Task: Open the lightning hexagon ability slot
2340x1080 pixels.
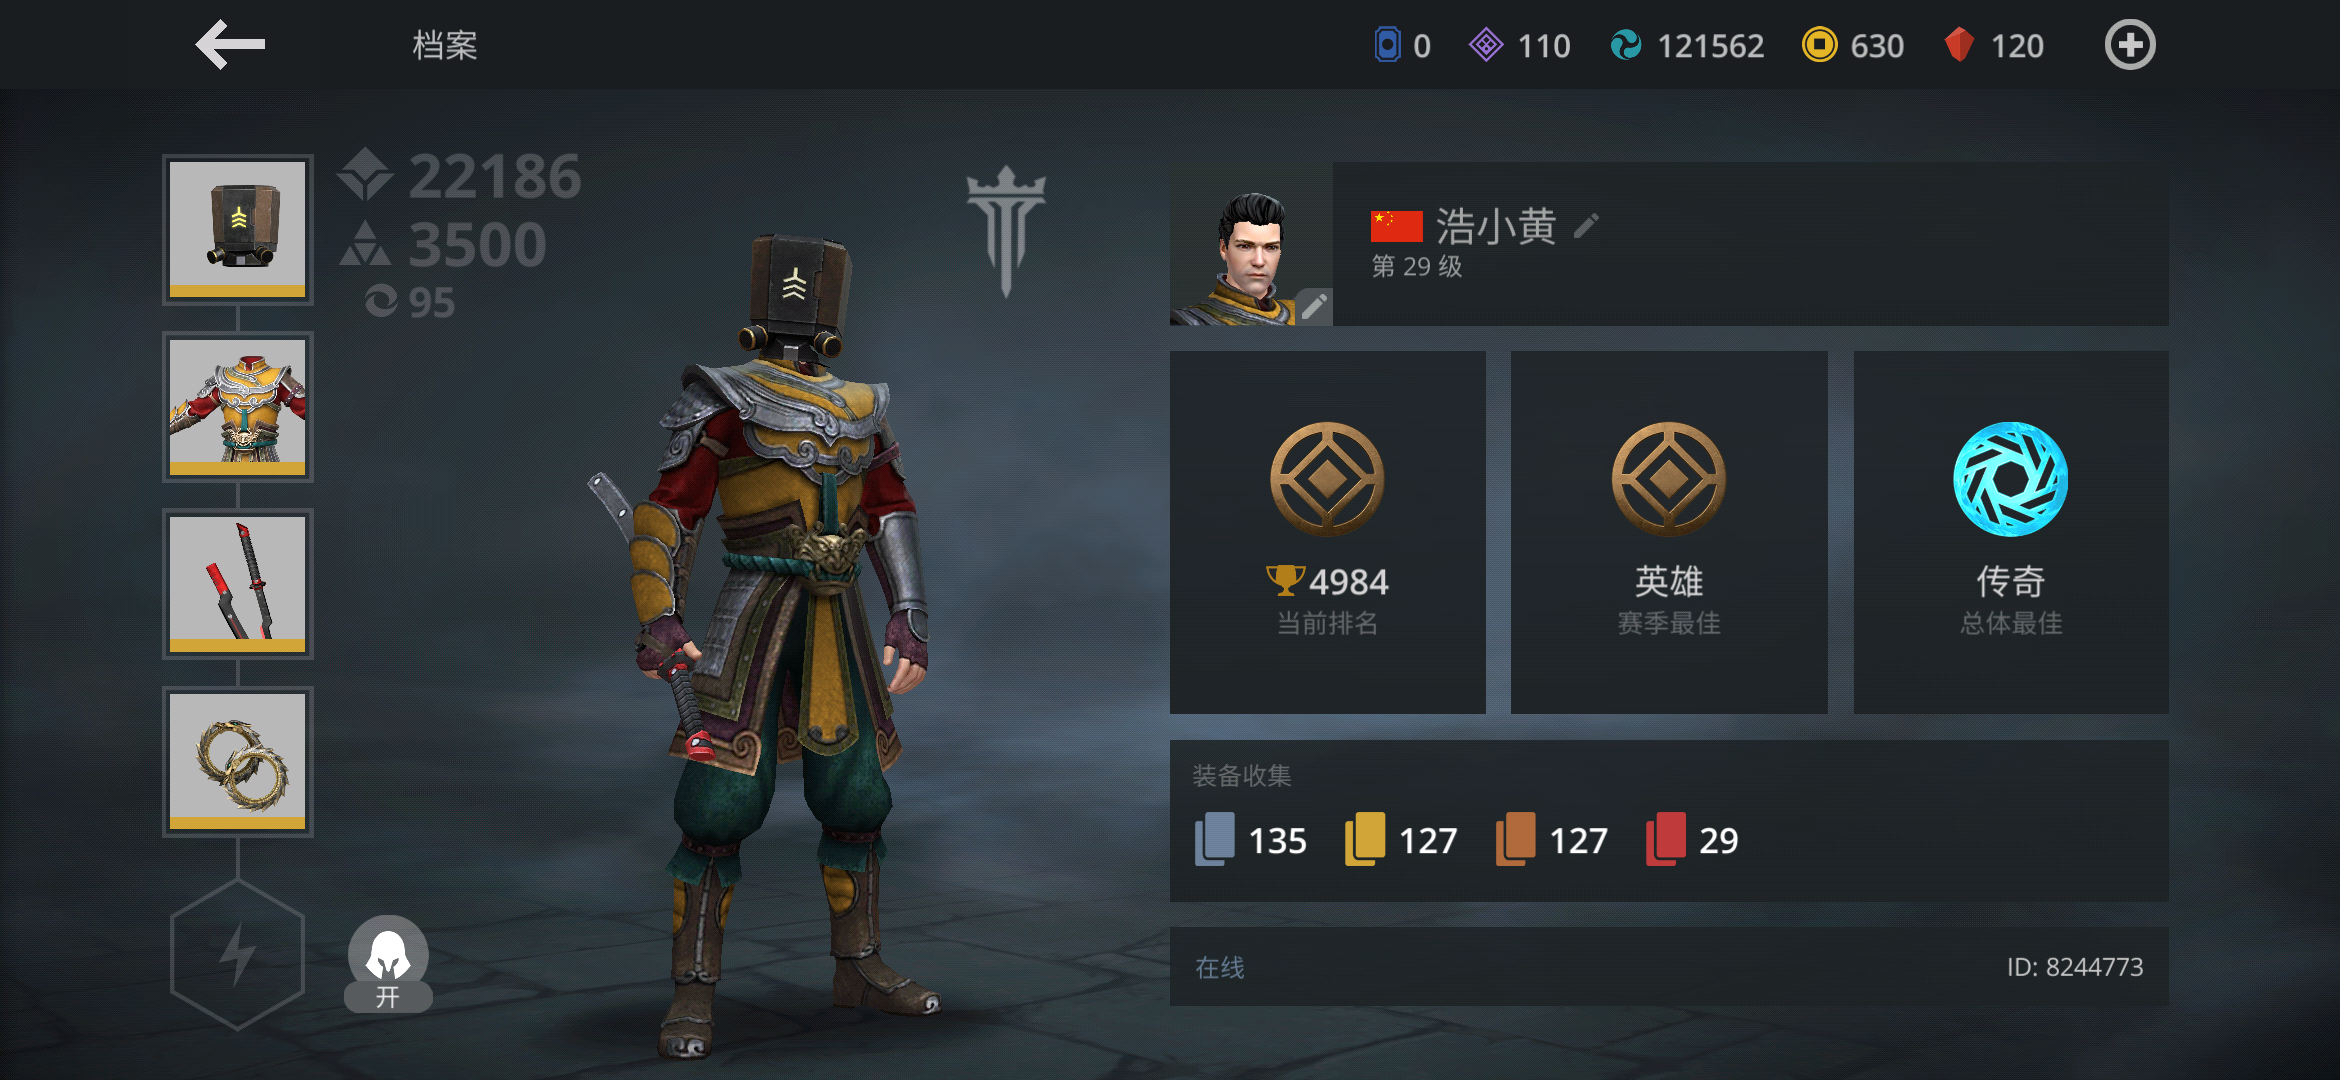Action: (x=237, y=954)
